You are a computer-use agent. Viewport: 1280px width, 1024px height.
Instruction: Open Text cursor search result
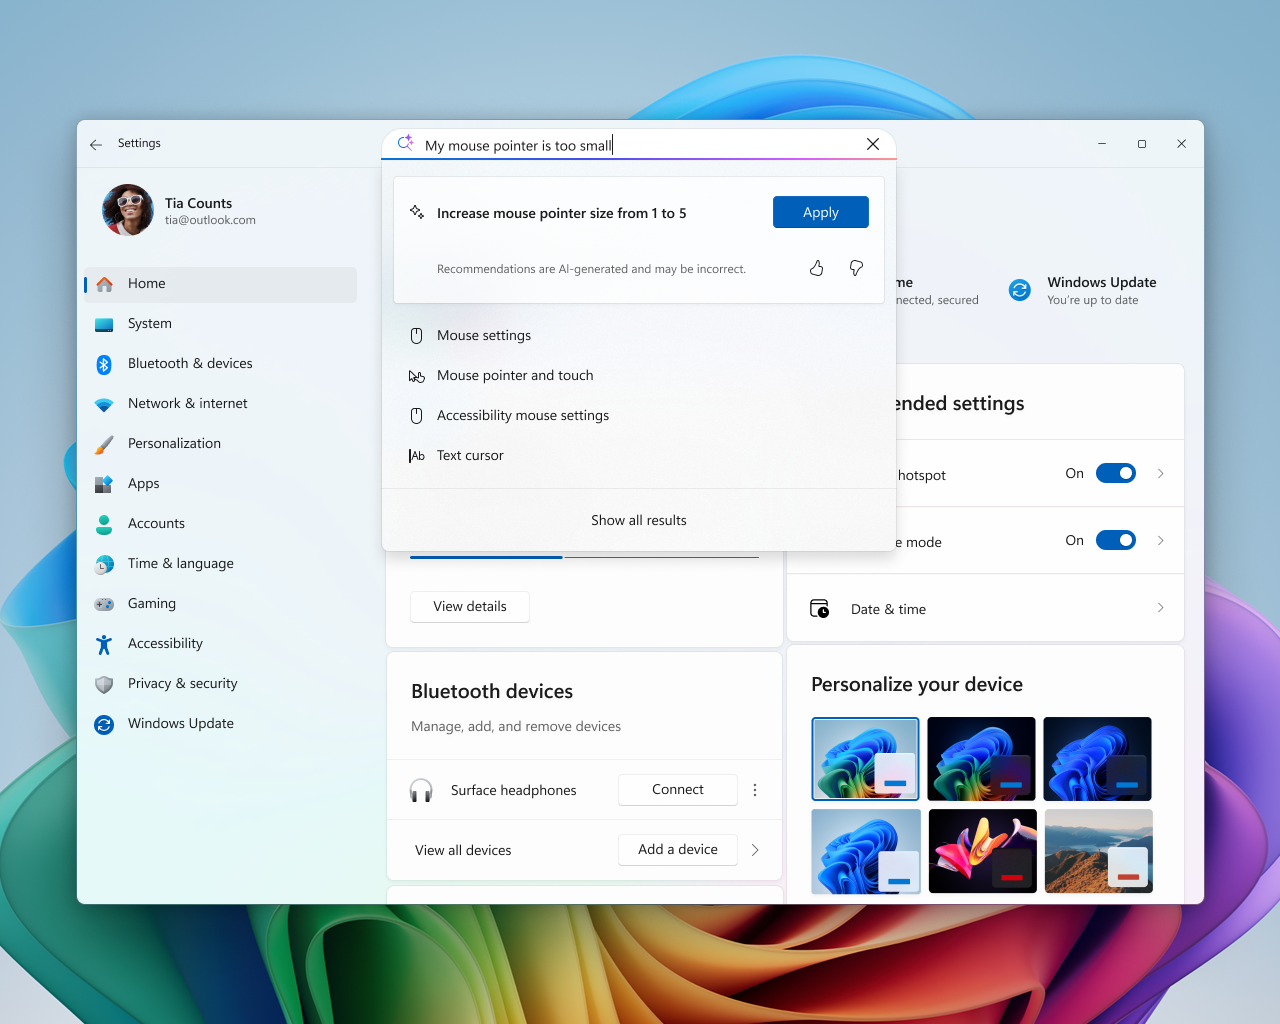pos(639,456)
